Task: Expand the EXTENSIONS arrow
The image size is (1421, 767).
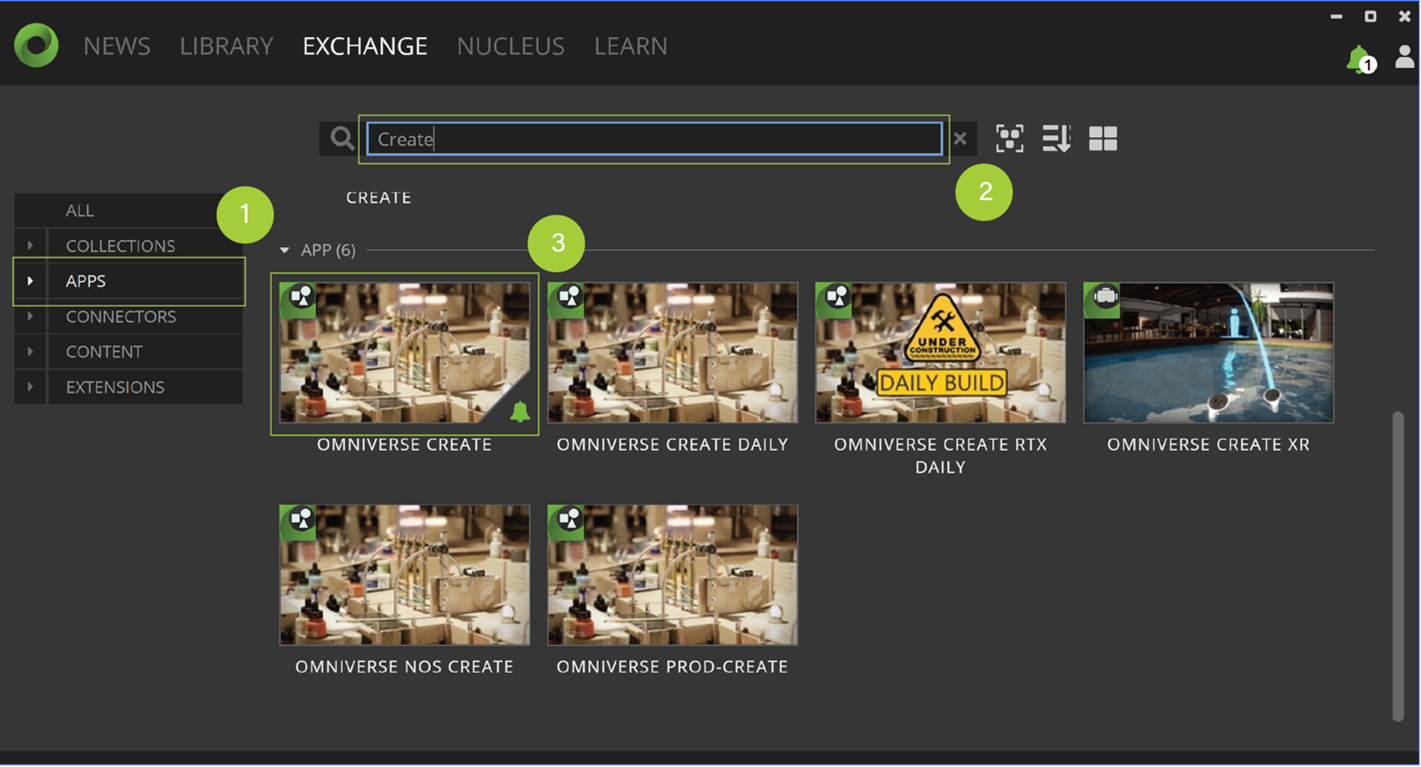Action: click(x=30, y=386)
